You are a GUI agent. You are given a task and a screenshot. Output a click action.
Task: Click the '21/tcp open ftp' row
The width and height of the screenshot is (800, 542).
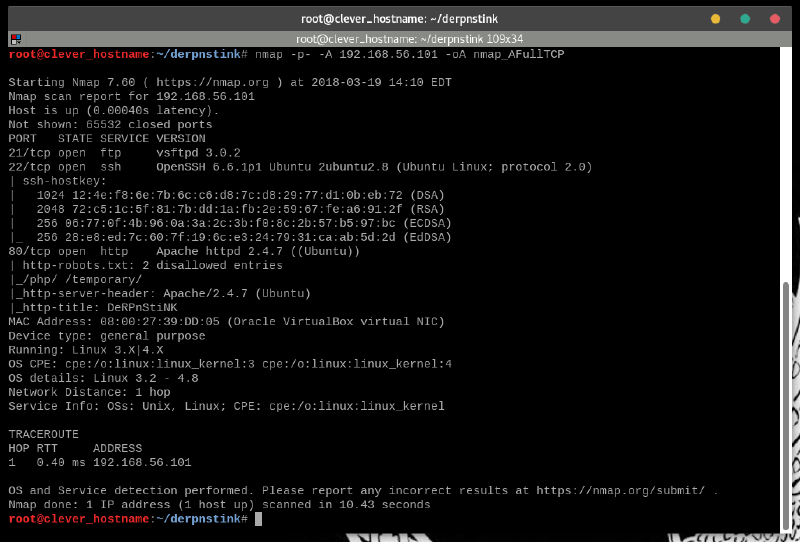tap(124, 153)
